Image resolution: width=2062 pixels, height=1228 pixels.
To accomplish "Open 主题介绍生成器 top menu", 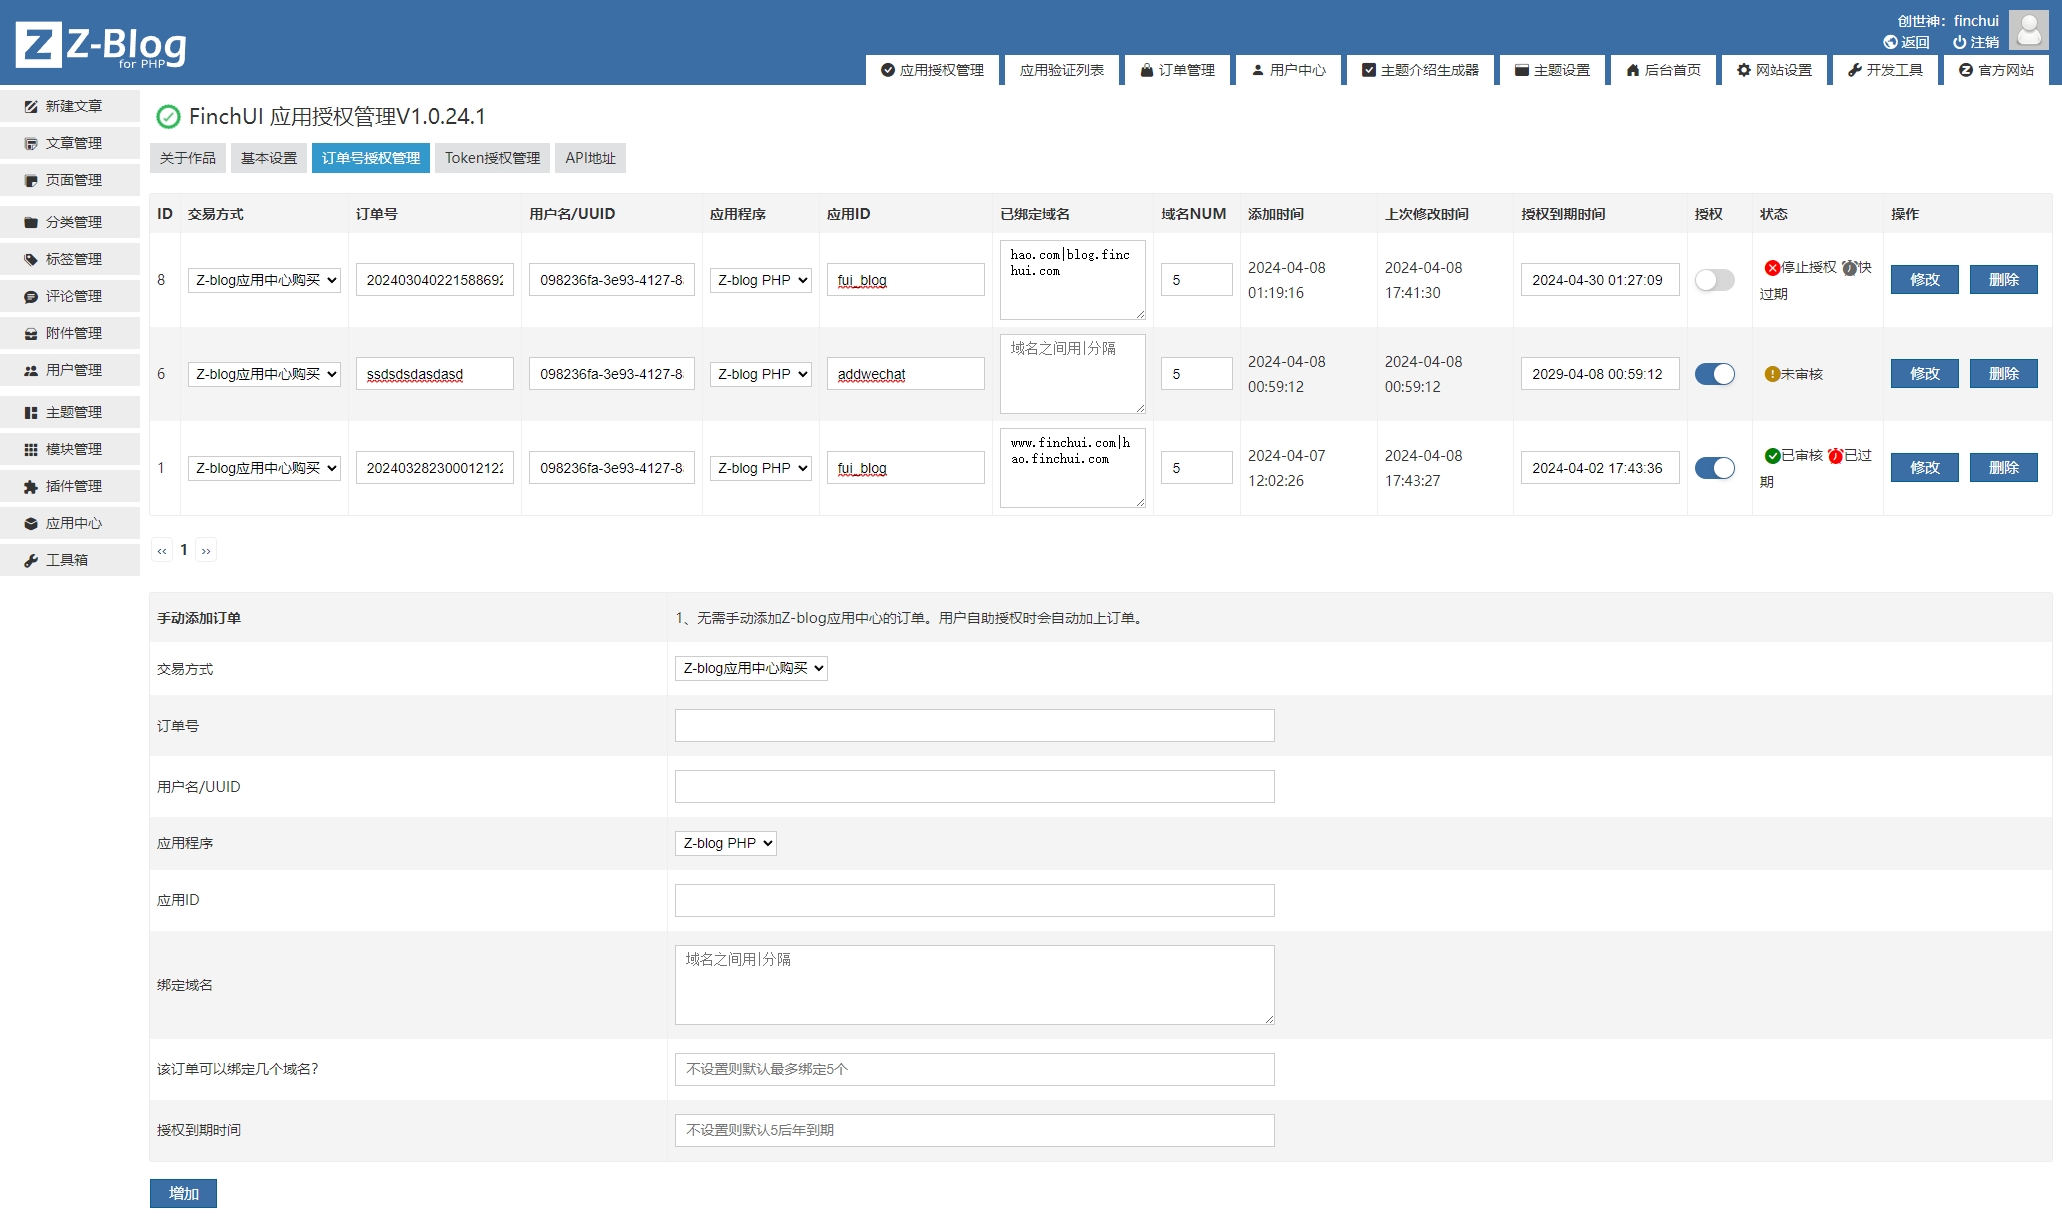I will coord(1420,70).
